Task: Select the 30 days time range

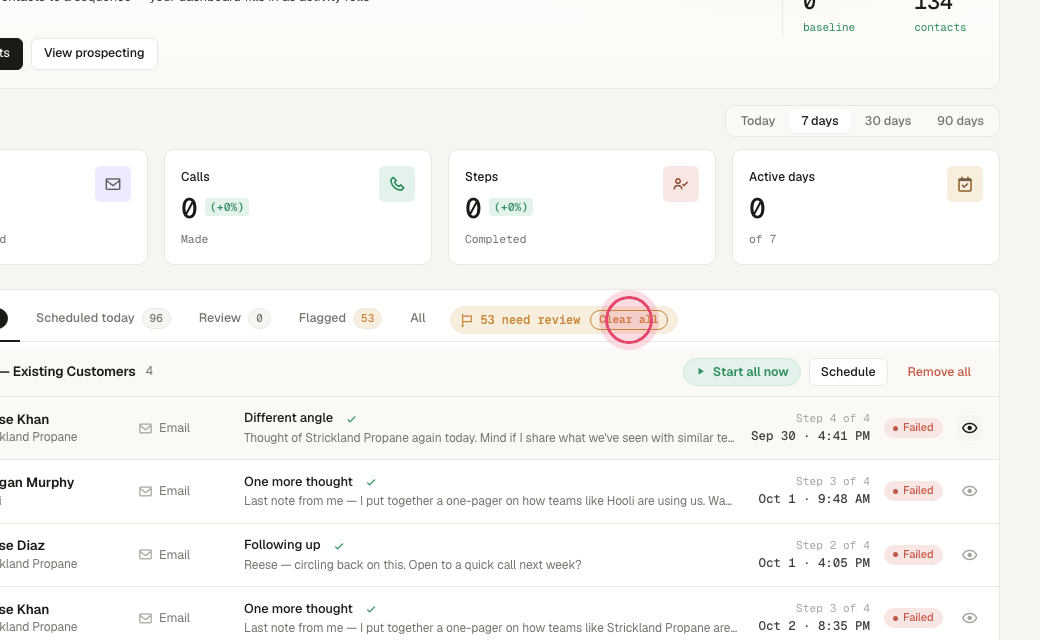Action: [887, 121]
